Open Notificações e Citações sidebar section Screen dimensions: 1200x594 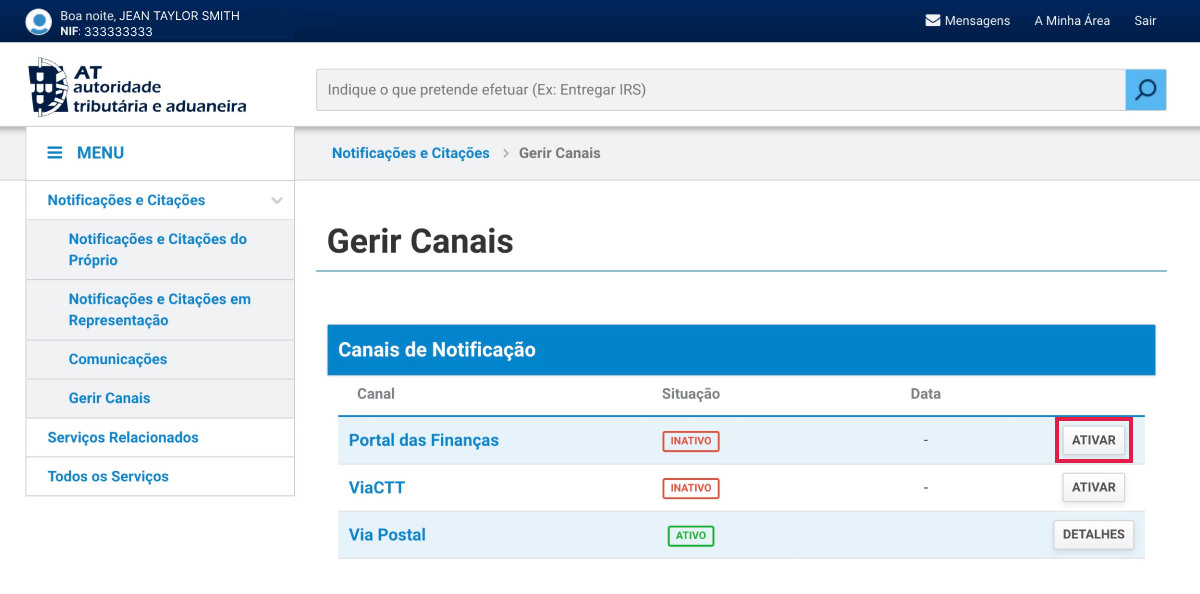tap(126, 200)
